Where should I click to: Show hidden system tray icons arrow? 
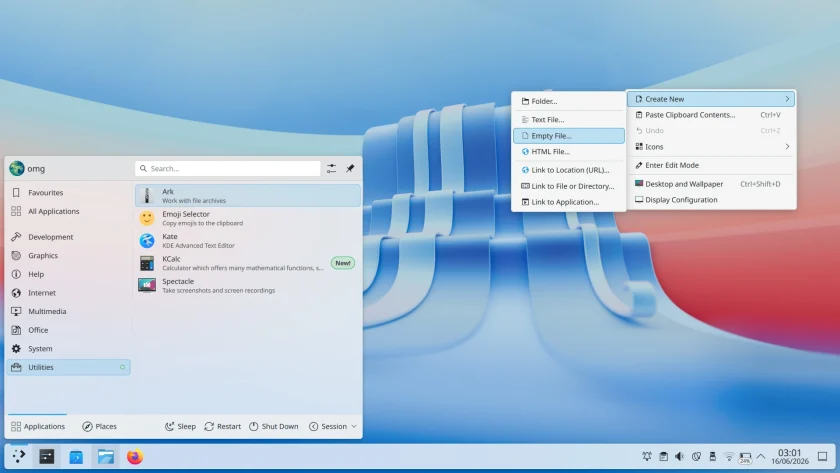point(761,456)
